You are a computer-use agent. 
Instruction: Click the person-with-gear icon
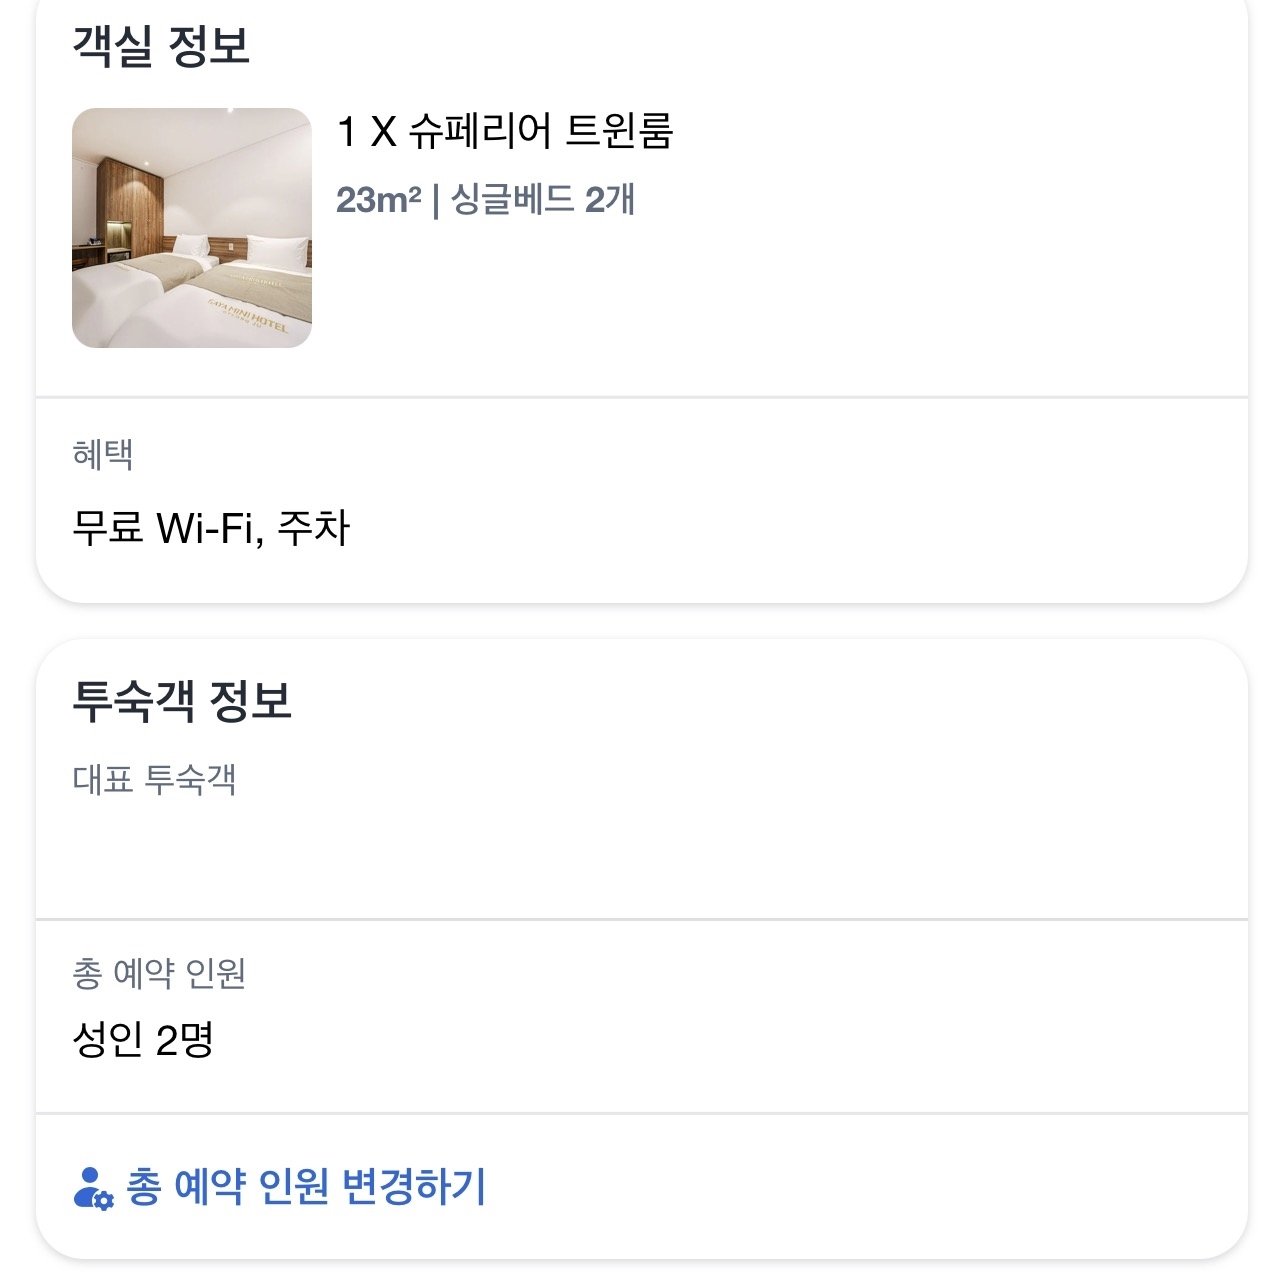click(x=94, y=1188)
